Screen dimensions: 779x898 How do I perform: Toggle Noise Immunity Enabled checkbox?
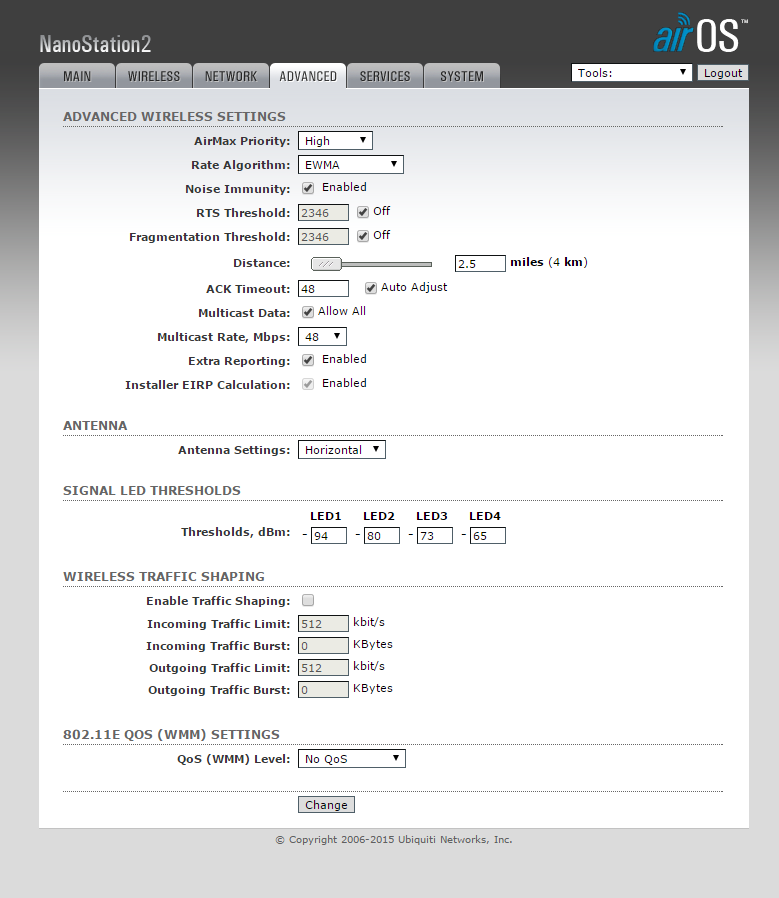coord(308,188)
